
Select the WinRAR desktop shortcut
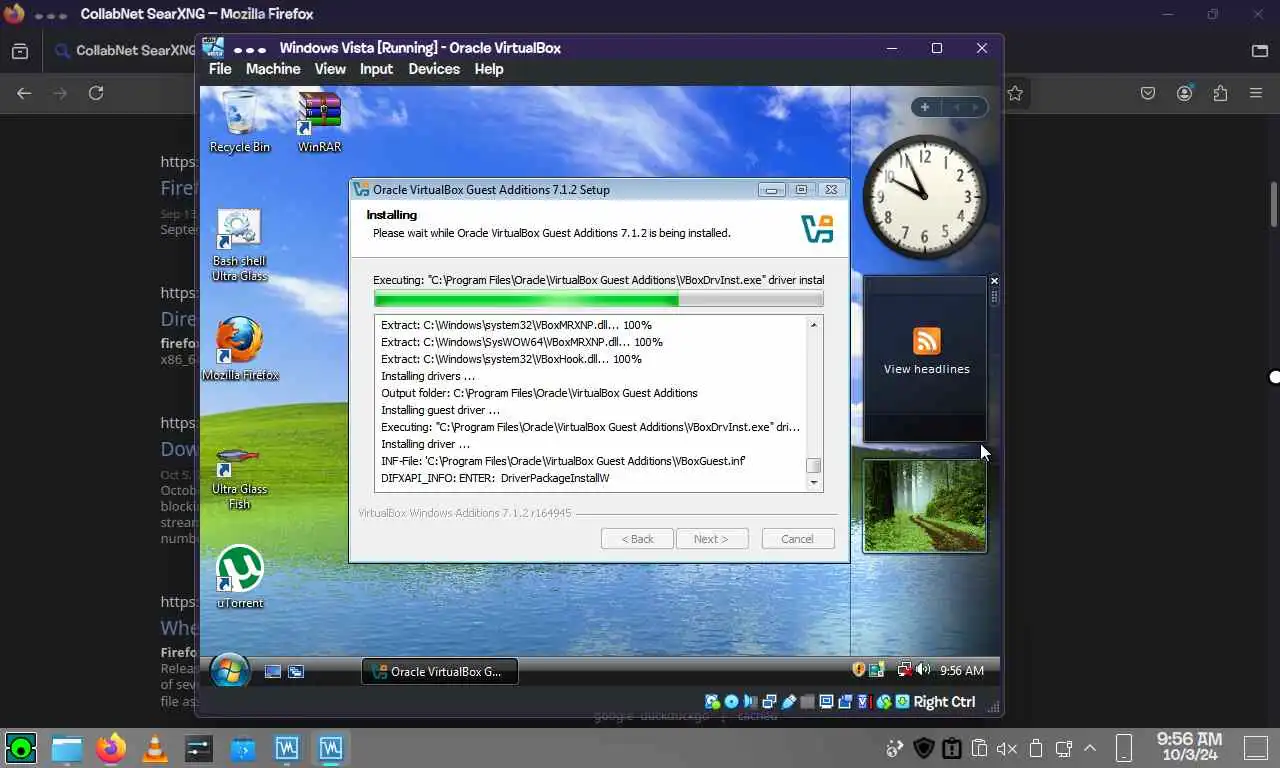320,121
